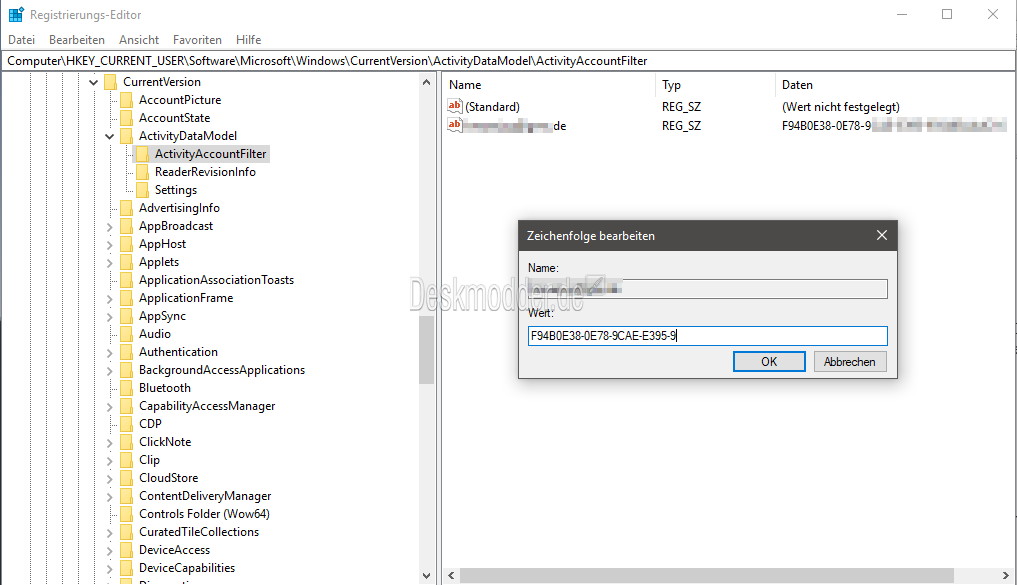The width and height of the screenshot is (1017, 585).
Task: Collapse the ActivityDataModel tree node
Action: 109,136
